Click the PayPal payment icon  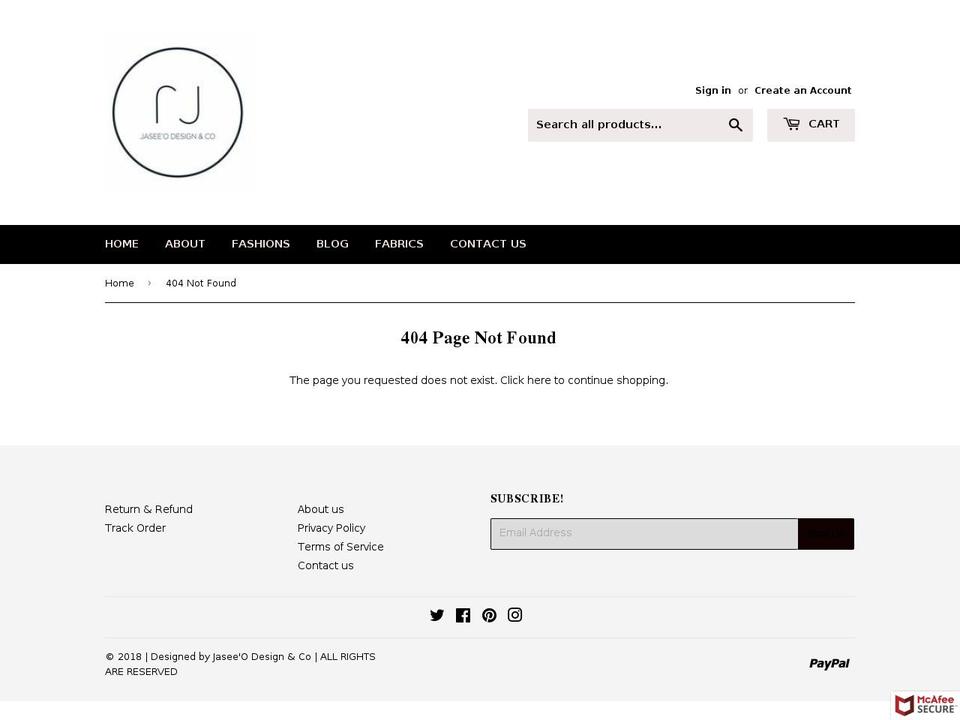click(829, 664)
